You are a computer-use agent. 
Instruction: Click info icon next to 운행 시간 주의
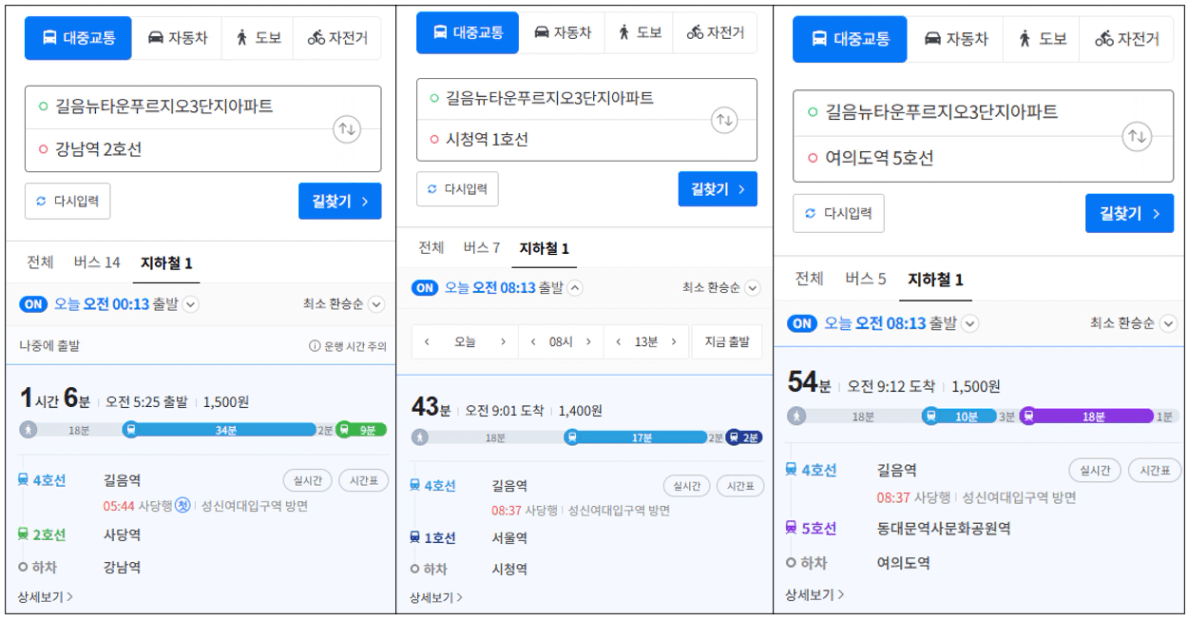pyautogui.click(x=314, y=346)
